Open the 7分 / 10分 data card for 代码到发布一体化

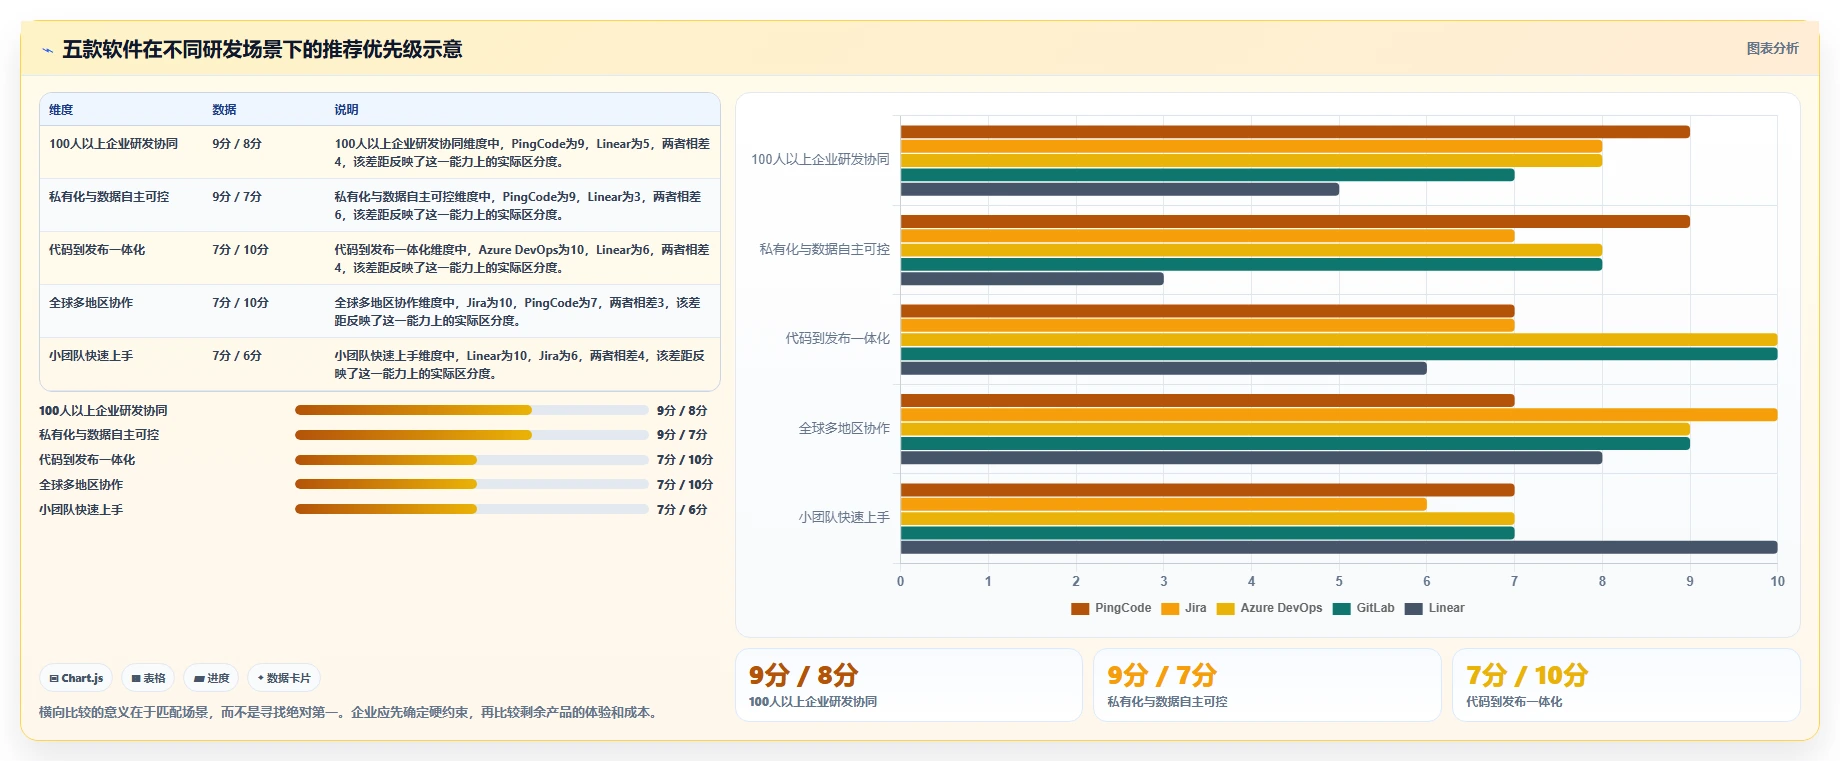[1626, 685]
